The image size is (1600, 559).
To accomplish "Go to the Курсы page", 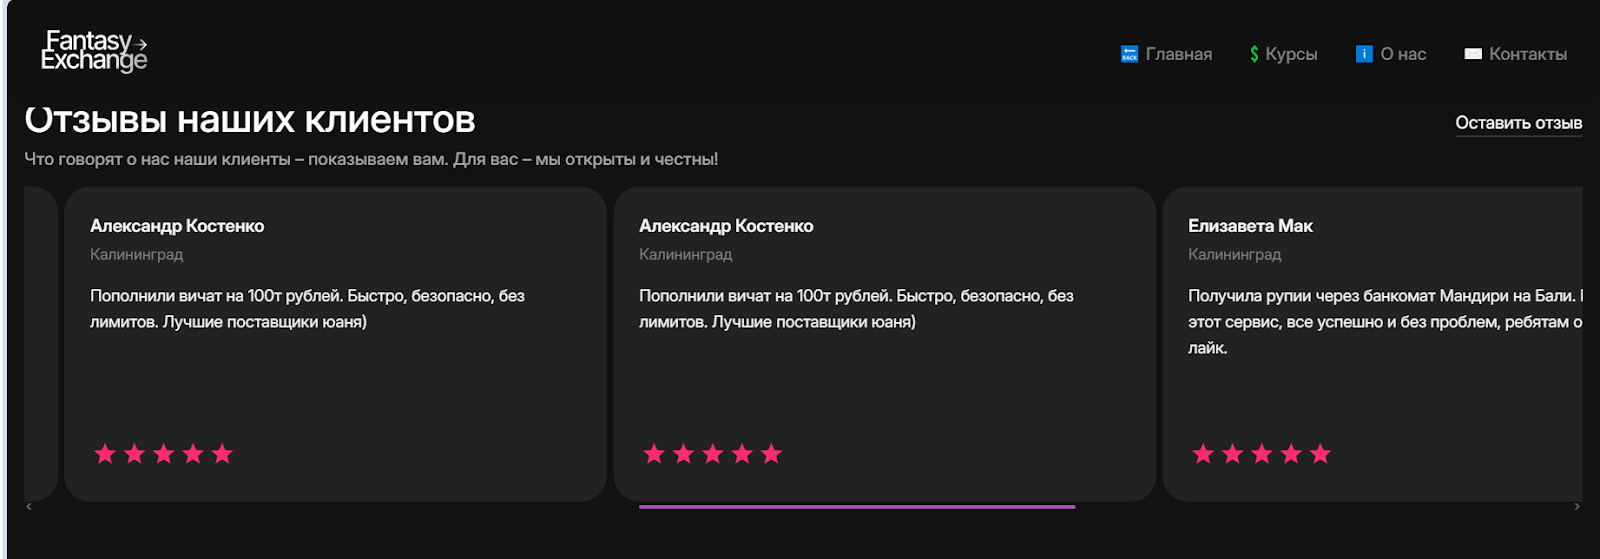I will (1291, 54).
